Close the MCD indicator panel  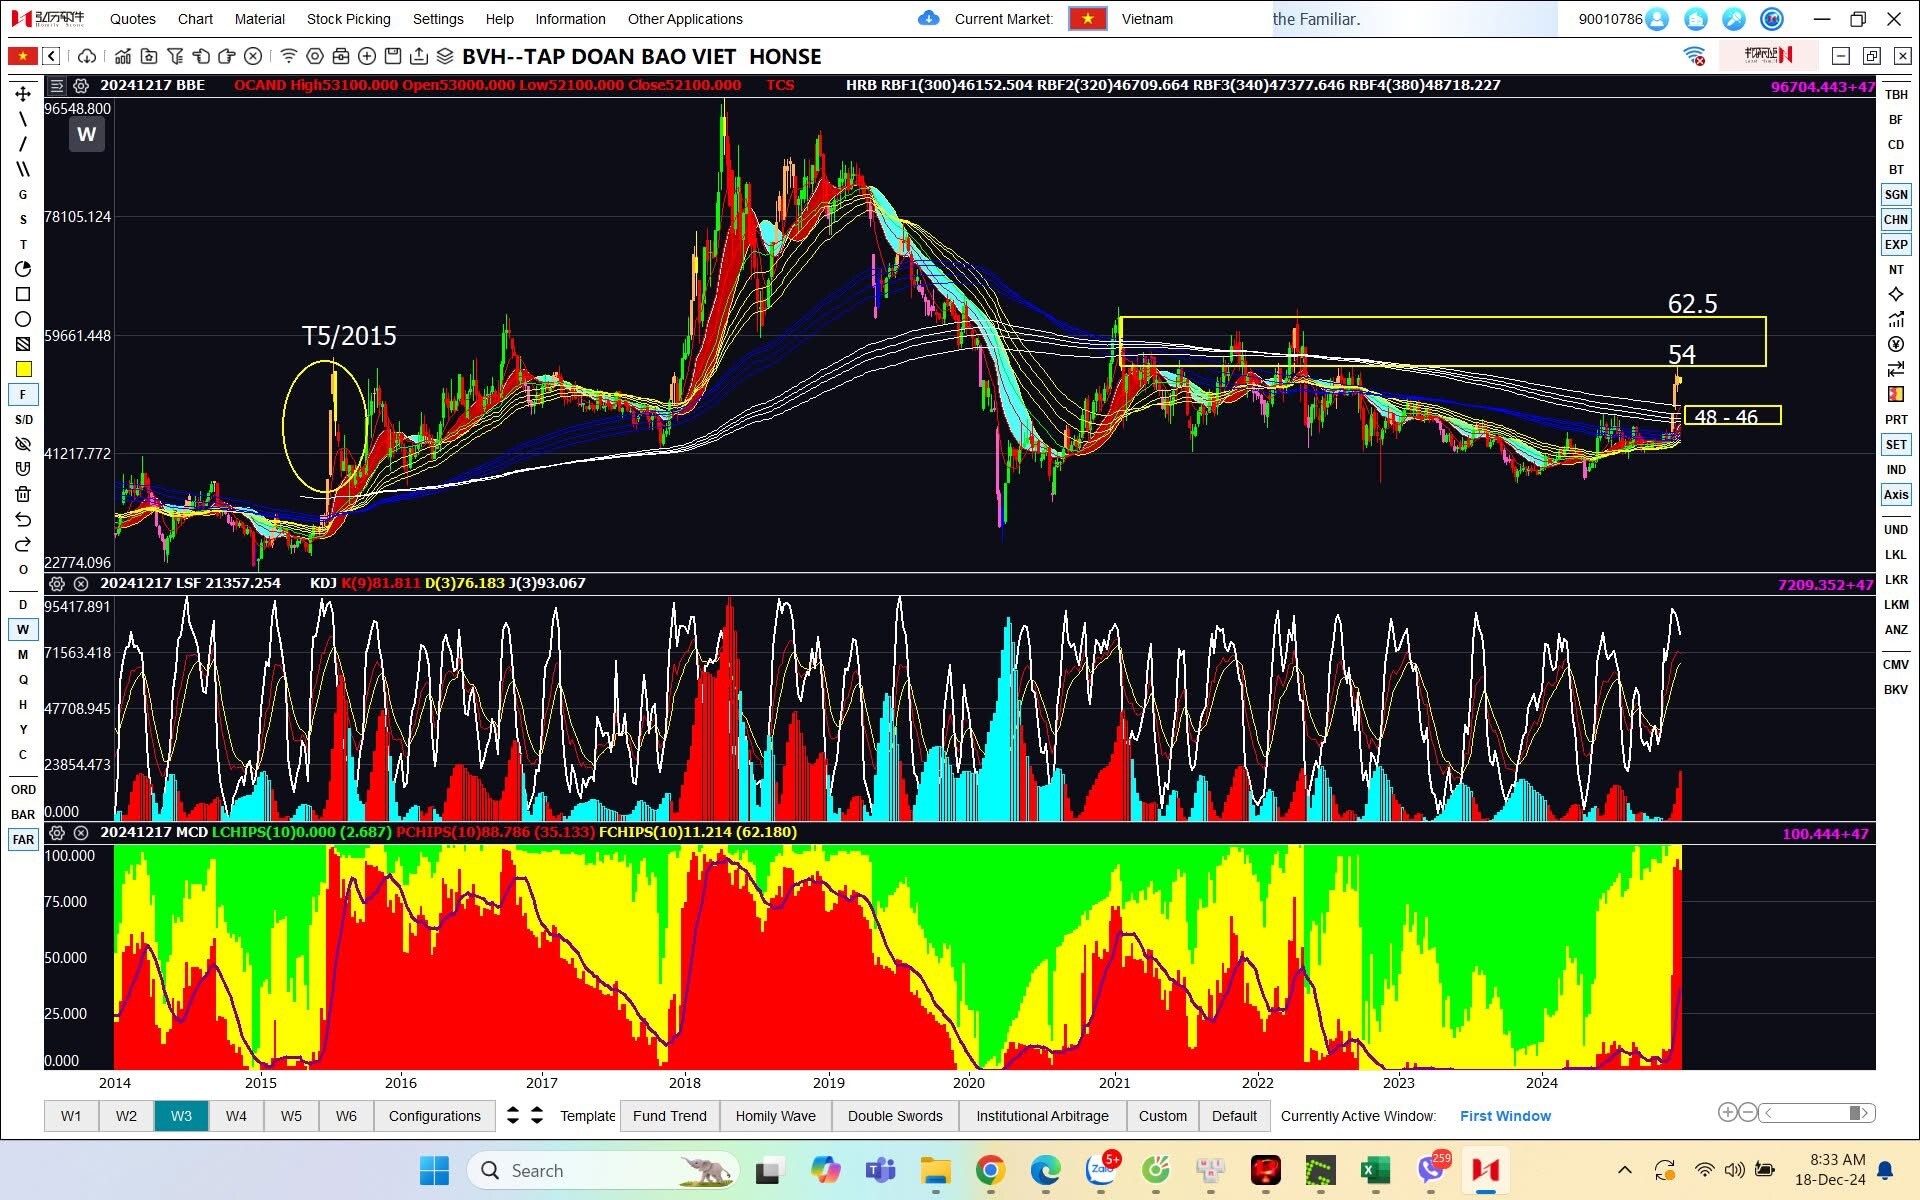(81, 832)
